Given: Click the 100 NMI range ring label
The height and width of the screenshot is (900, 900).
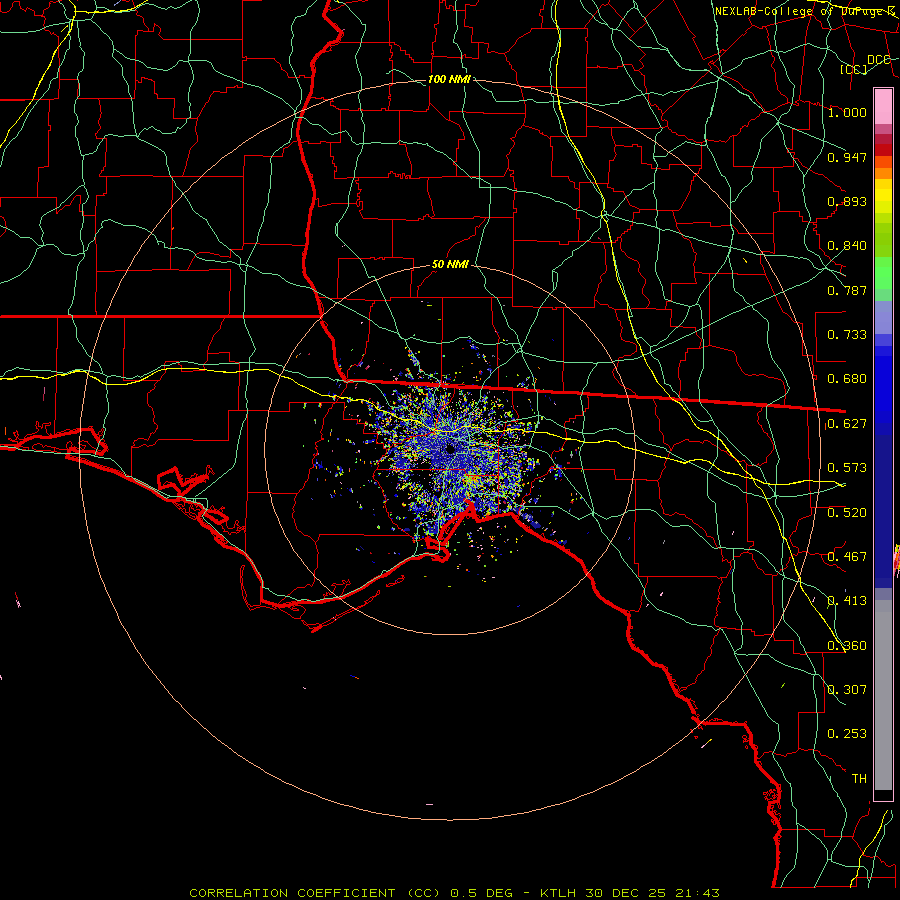Looking at the screenshot, I should tap(449, 79).
